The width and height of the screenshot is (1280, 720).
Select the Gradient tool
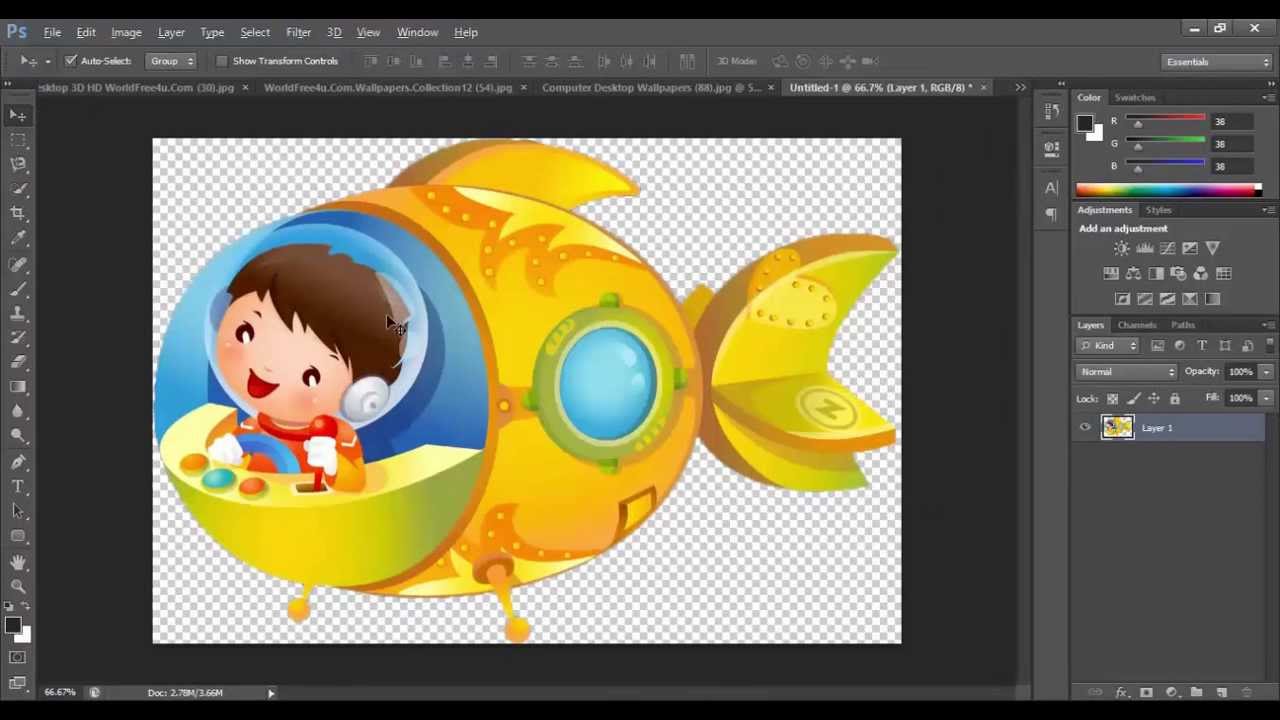(x=18, y=387)
